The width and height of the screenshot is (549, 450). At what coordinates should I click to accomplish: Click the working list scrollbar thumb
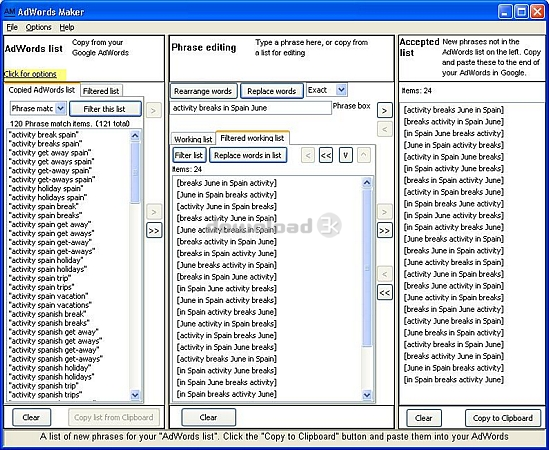click(x=367, y=268)
